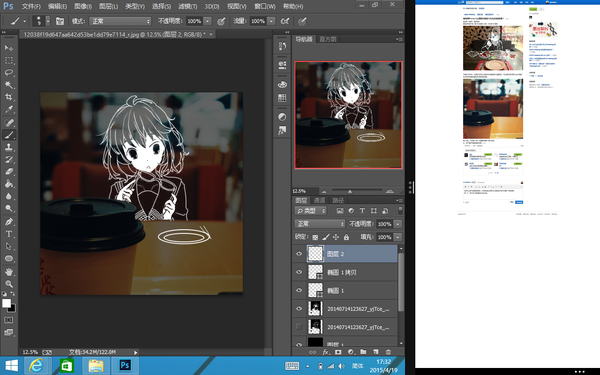Click the delete layer trash icon
600x375 pixels.
coord(388,352)
